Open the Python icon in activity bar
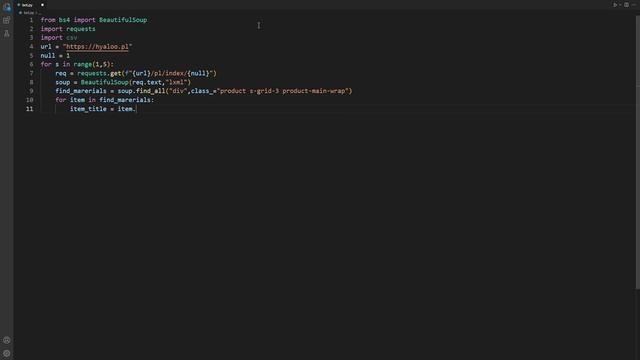Viewport: 640px width, 360px height. (7, 7)
